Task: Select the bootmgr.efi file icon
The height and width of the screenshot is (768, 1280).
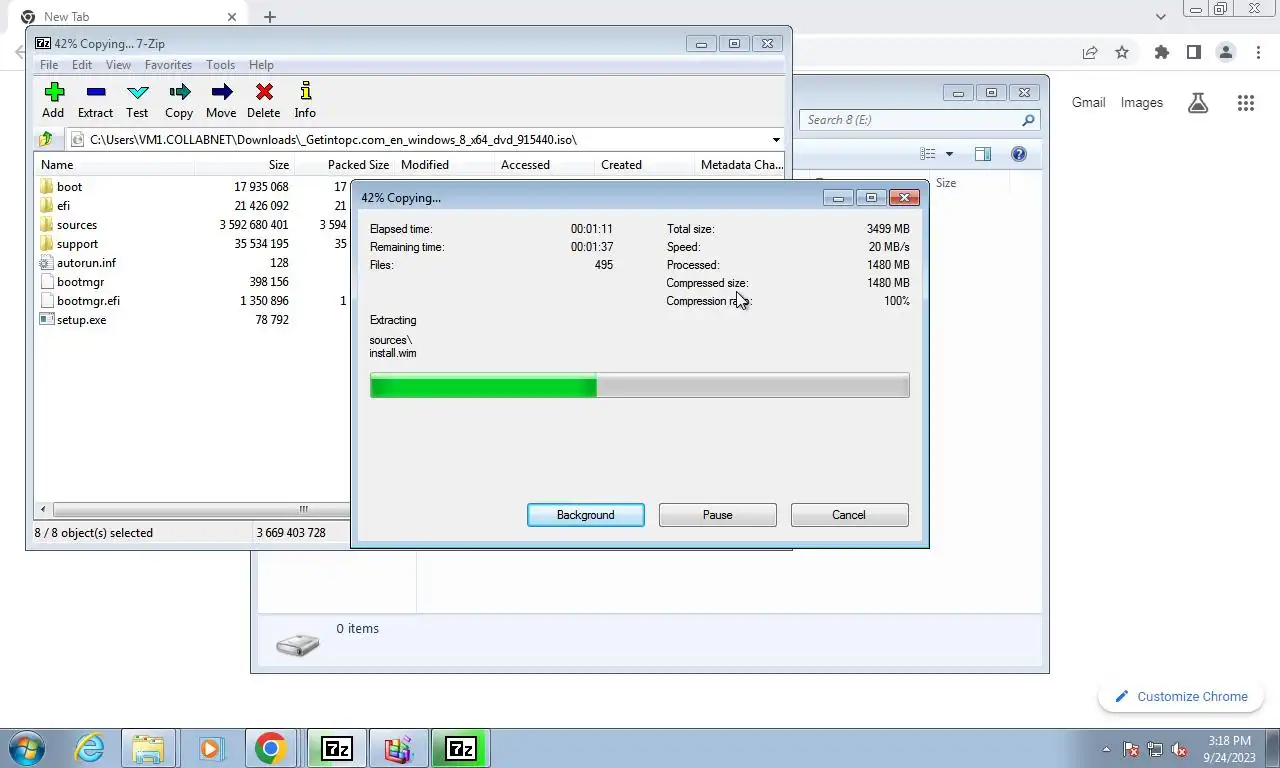Action: click(x=46, y=301)
